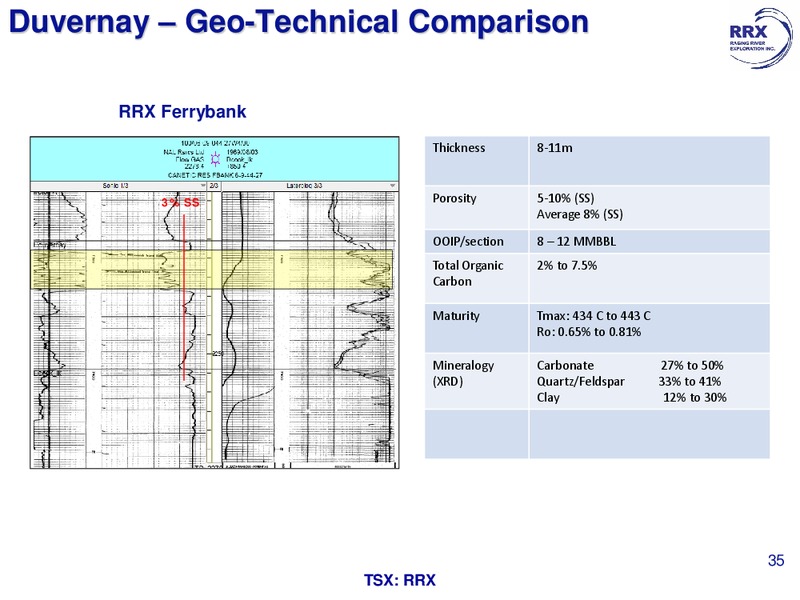The height and width of the screenshot is (600, 800).
Task: Click the OOIP/section row label
Action: click(x=468, y=241)
